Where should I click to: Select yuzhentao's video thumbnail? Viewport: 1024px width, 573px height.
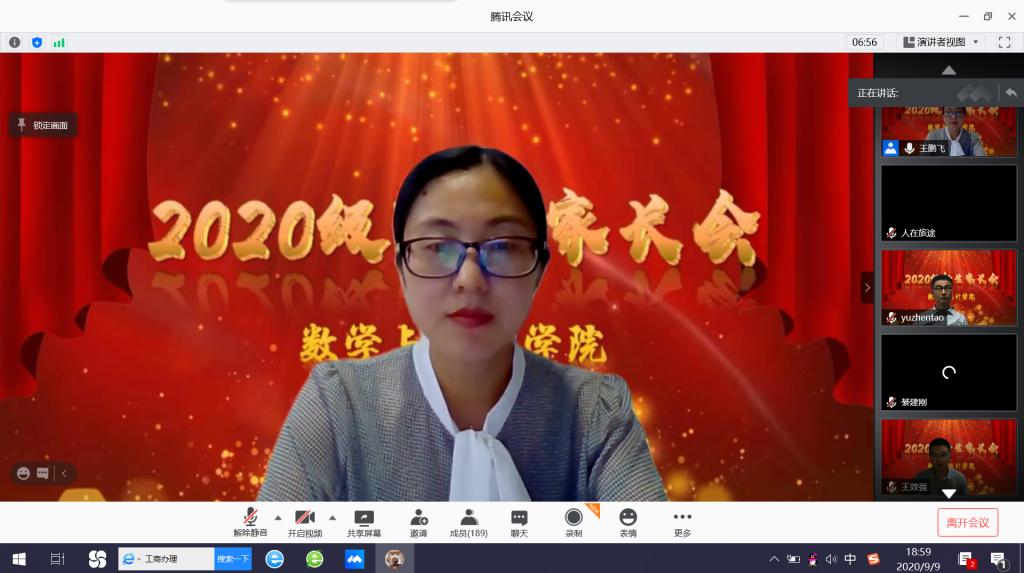[948, 288]
